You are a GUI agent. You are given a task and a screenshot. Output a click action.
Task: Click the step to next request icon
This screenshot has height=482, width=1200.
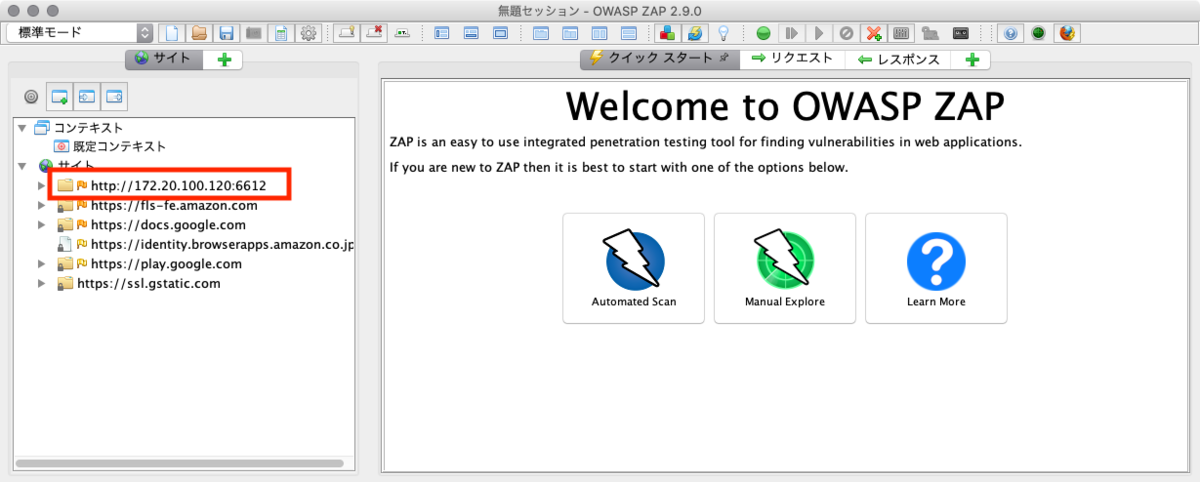point(791,33)
